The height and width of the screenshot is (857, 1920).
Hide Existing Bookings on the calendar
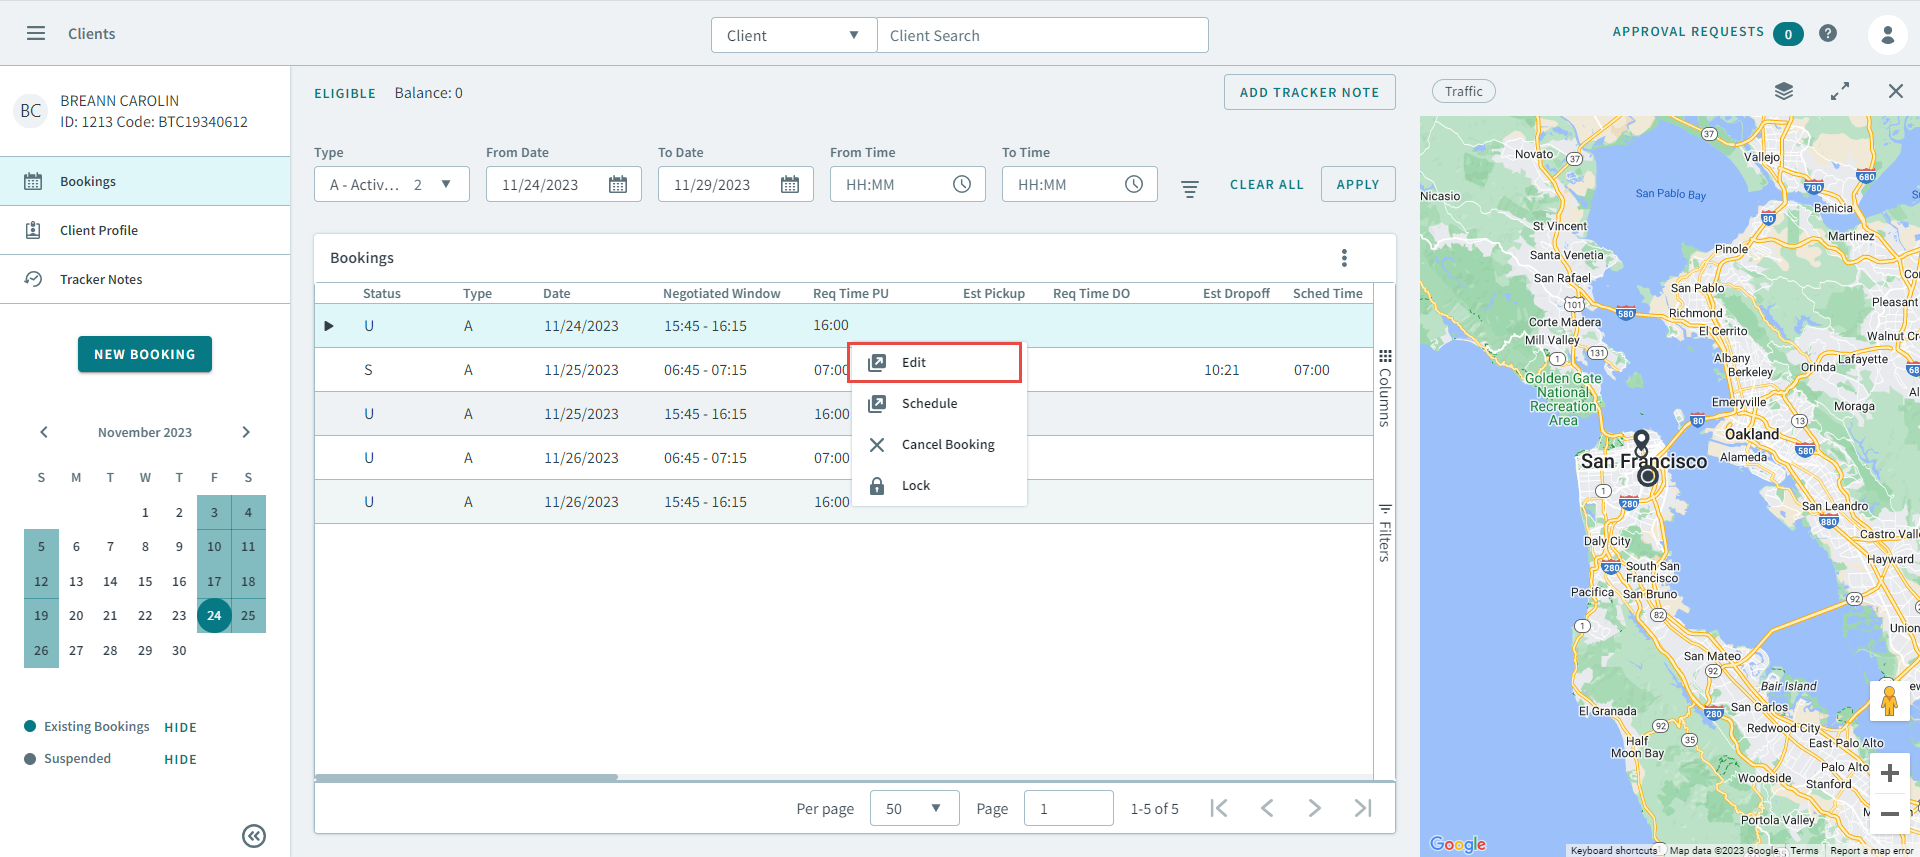[180, 728]
